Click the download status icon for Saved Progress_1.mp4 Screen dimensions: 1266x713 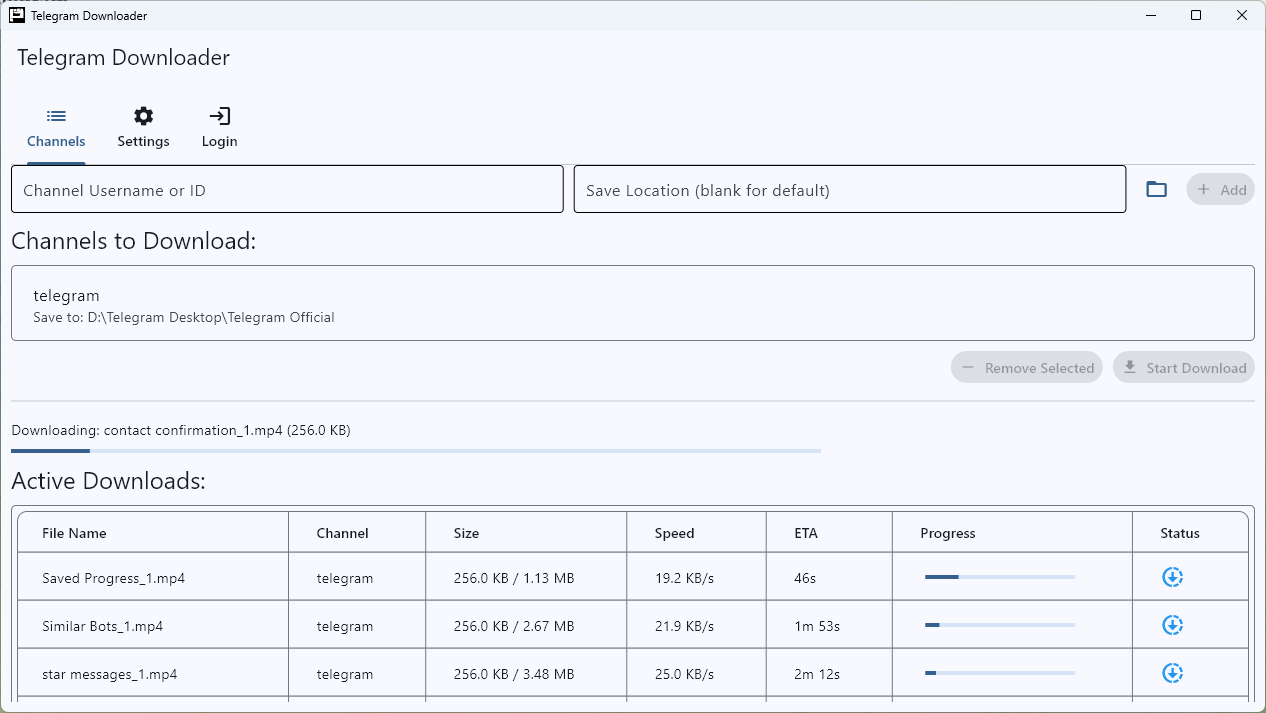pos(1172,577)
